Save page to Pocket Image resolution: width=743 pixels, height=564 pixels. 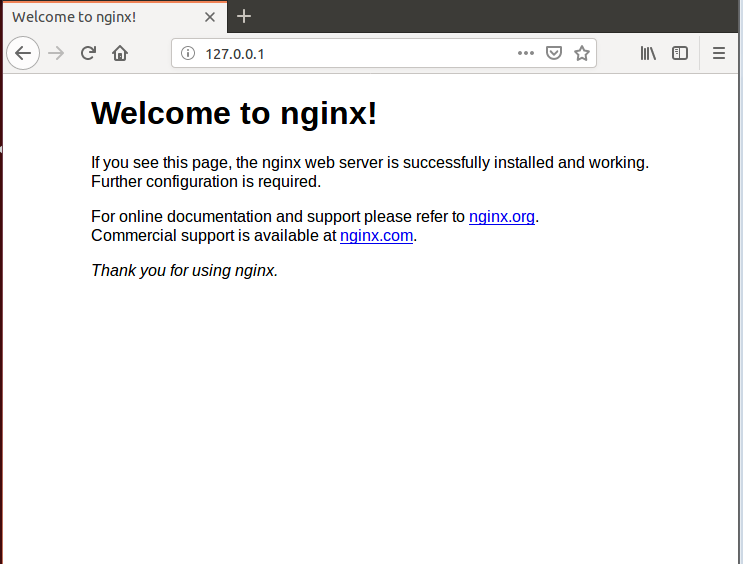[553, 53]
